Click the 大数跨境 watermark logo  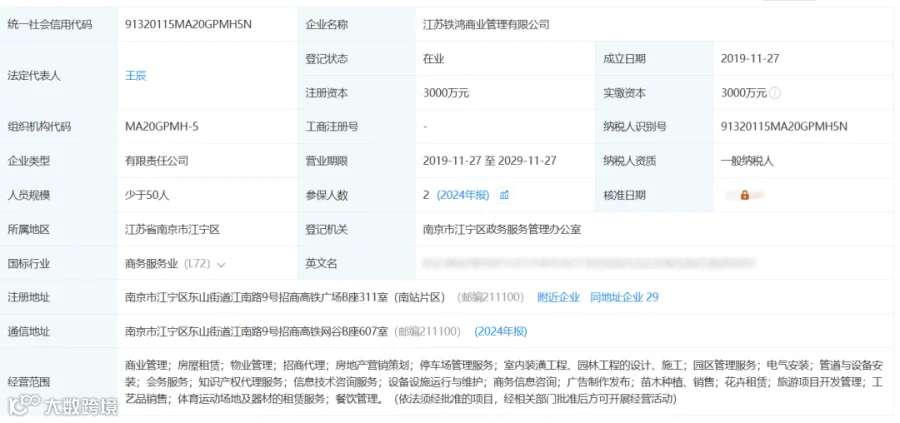63,405
